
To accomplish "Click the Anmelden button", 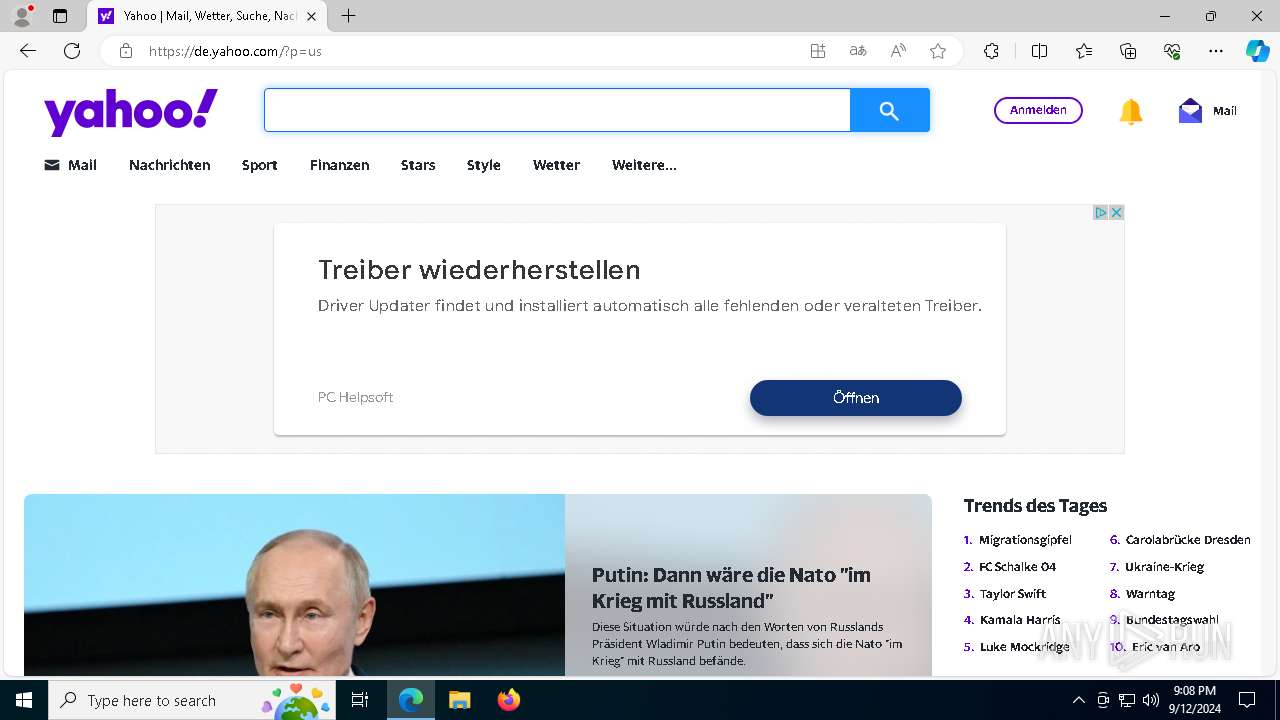I will coord(1038,110).
